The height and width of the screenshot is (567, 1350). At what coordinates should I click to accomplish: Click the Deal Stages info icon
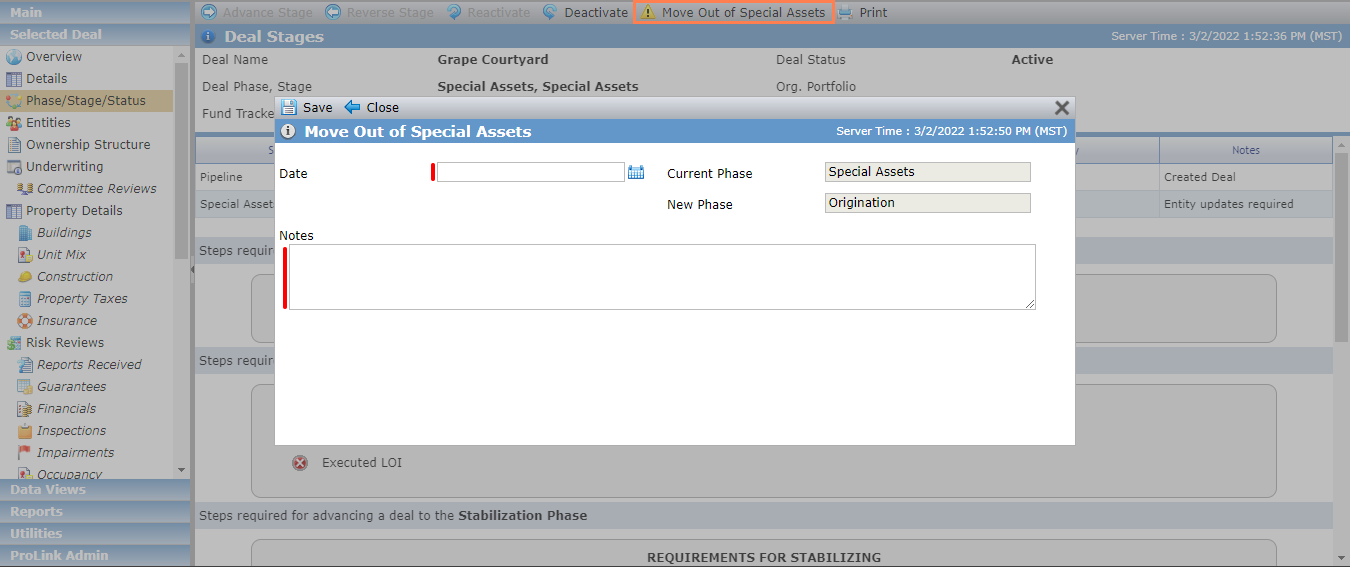pyautogui.click(x=208, y=37)
